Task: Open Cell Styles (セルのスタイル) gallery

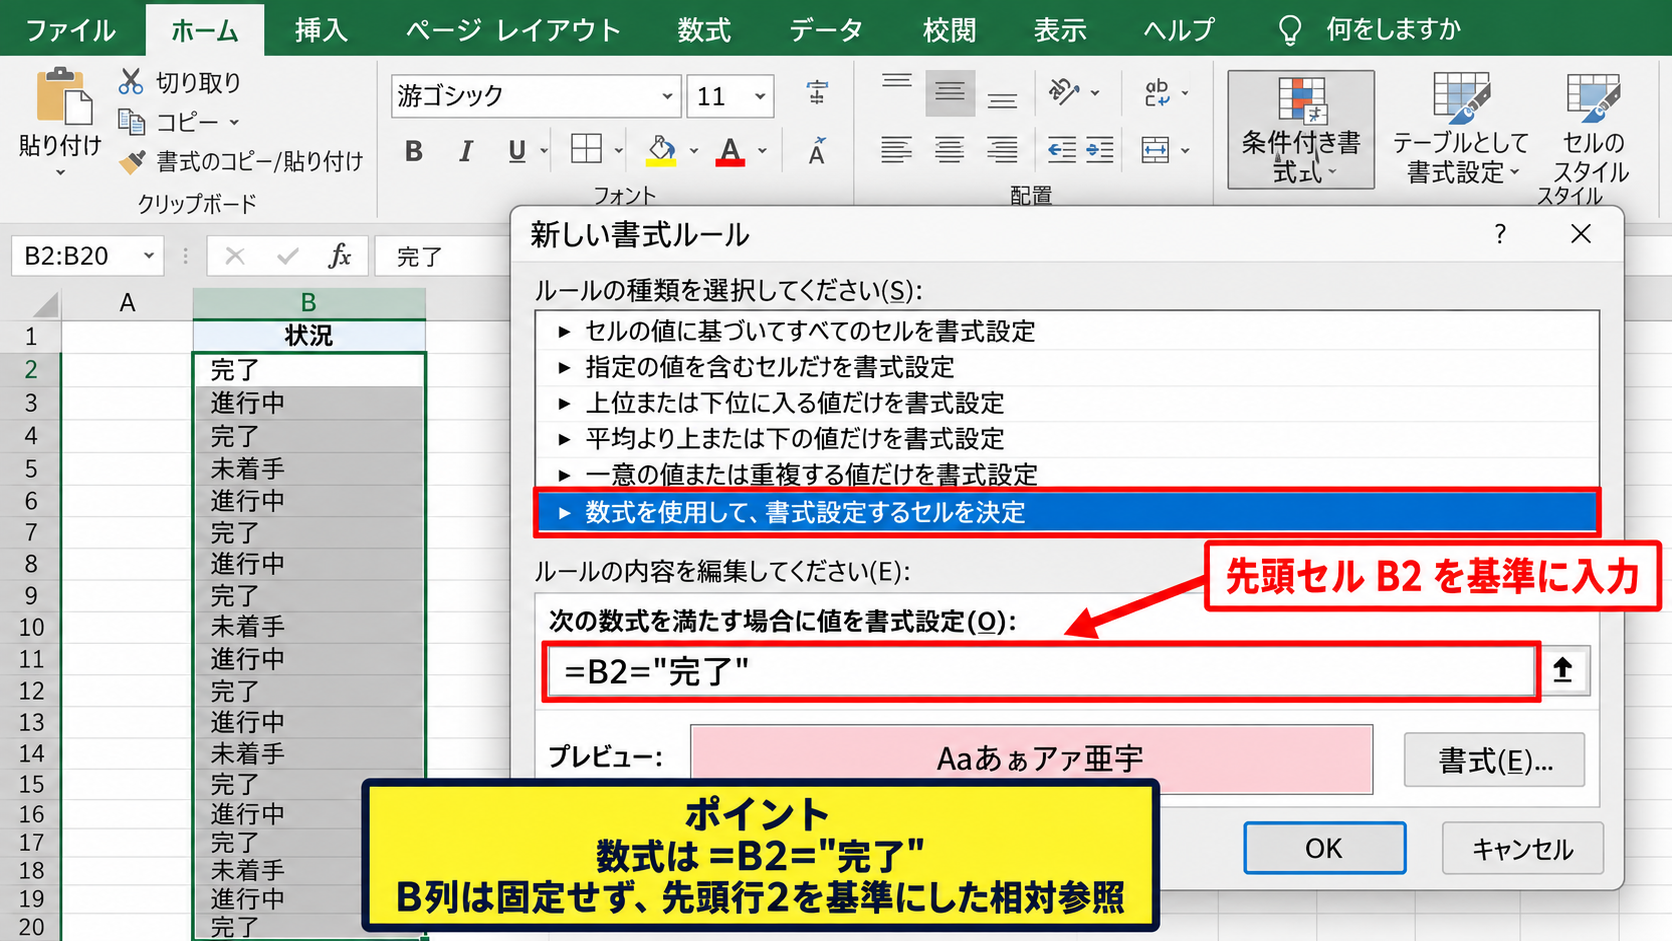Action: (1592, 129)
